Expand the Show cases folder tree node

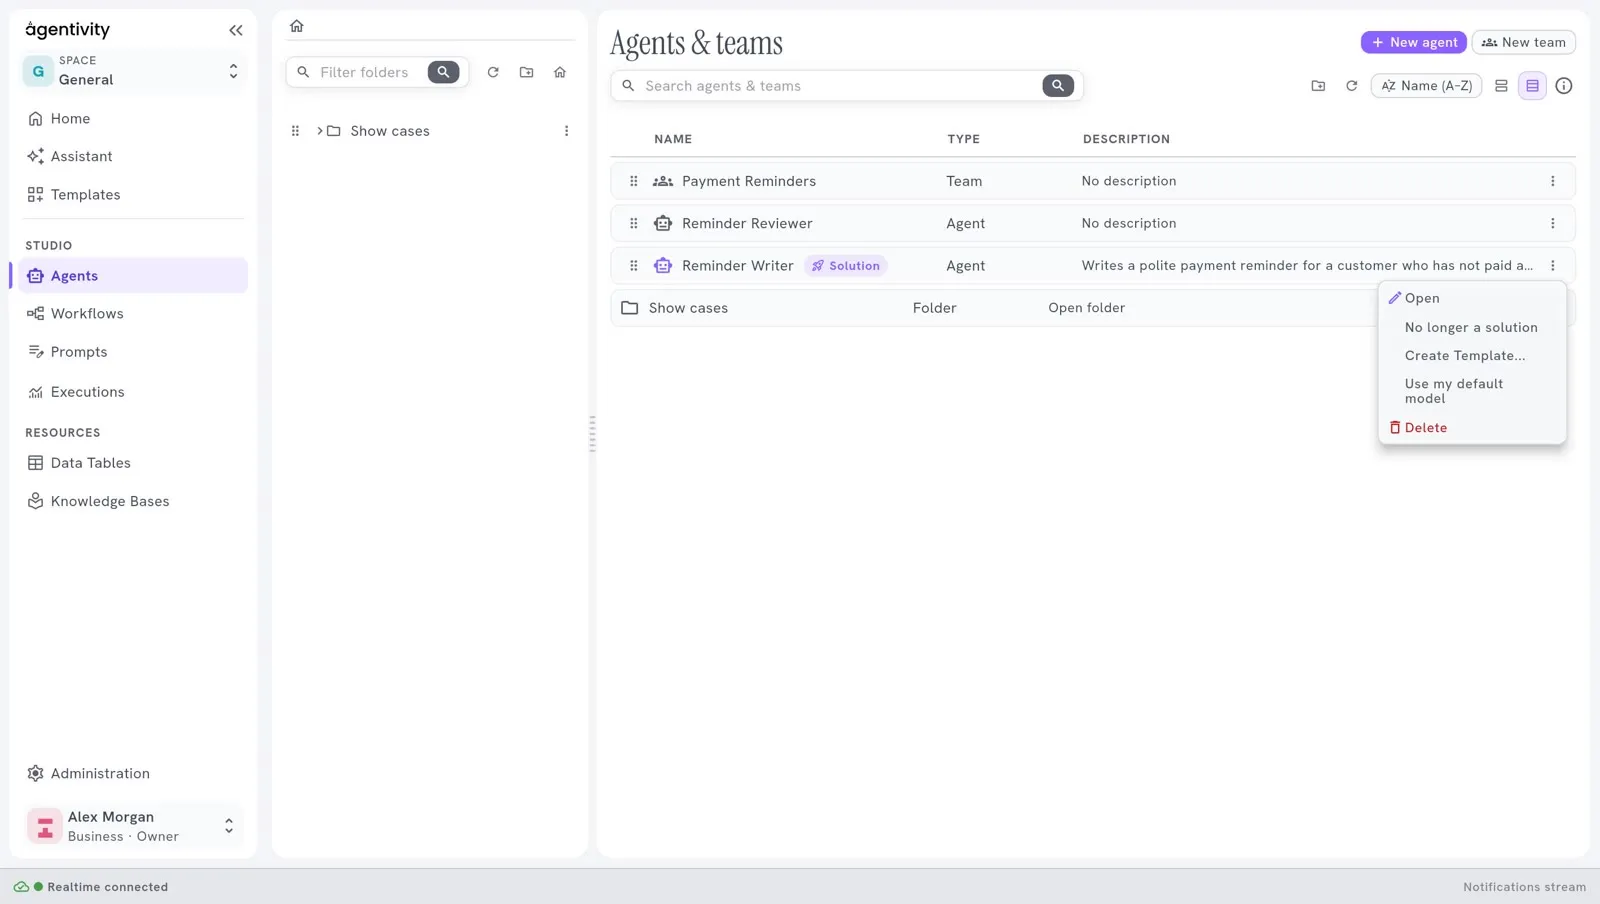pyautogui.click(x=320, y=131)
